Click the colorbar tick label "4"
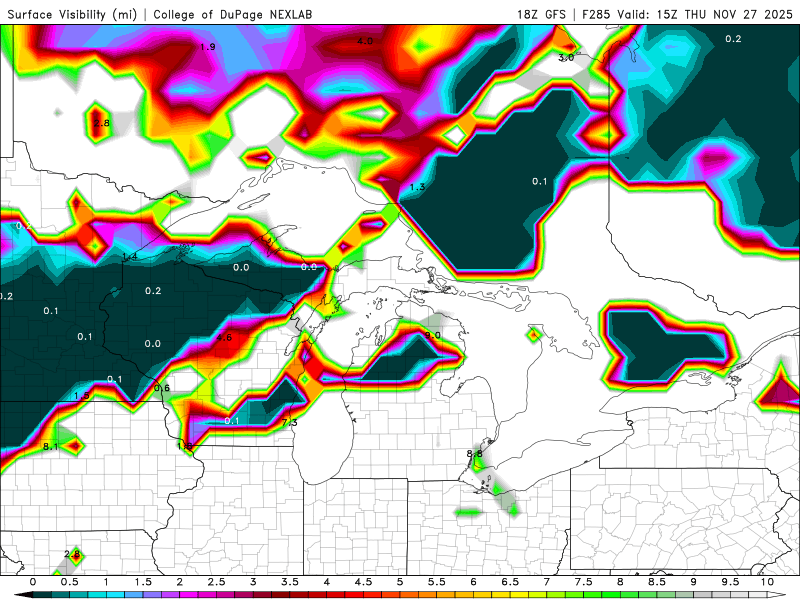 coord(327,582)
